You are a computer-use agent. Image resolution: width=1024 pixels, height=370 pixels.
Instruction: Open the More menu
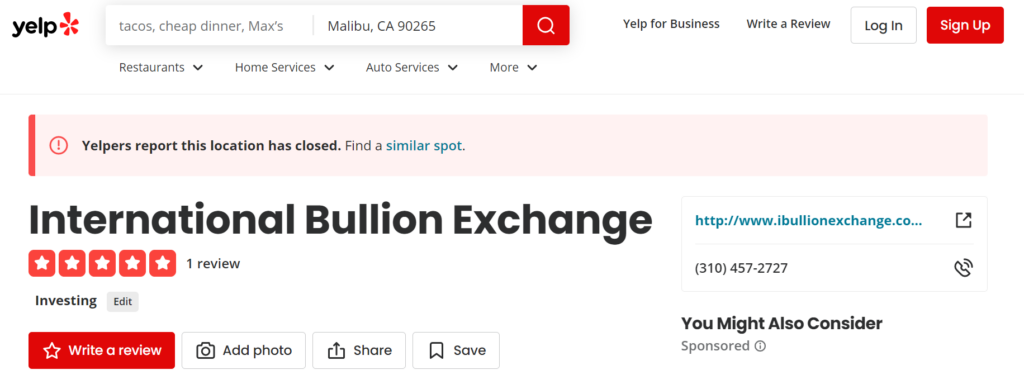pyautogui.click(x=513, y=67)
